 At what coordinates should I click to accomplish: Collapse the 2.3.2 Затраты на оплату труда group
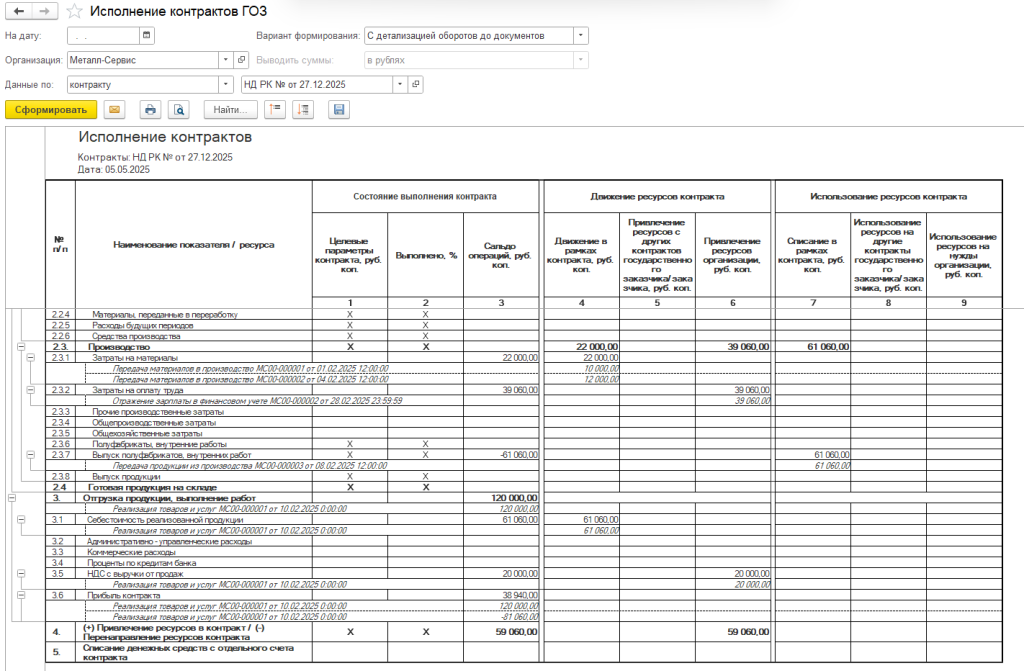click(x=30, y=390)
